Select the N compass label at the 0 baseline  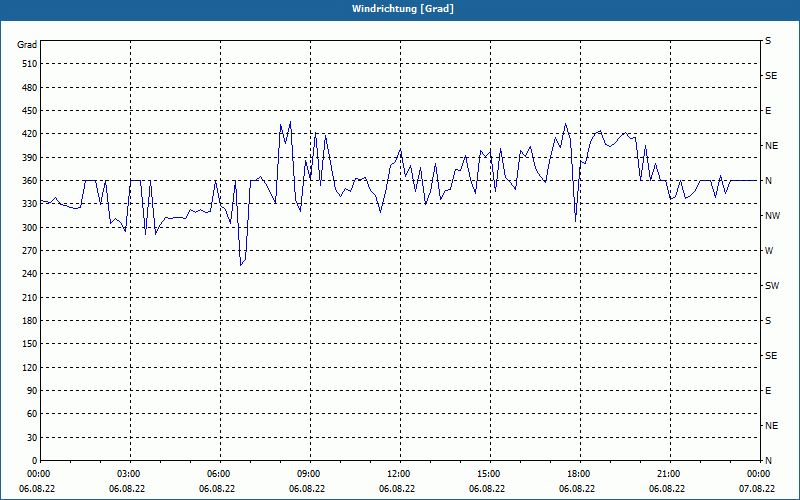pyautogui.click(x=768, y=461)
